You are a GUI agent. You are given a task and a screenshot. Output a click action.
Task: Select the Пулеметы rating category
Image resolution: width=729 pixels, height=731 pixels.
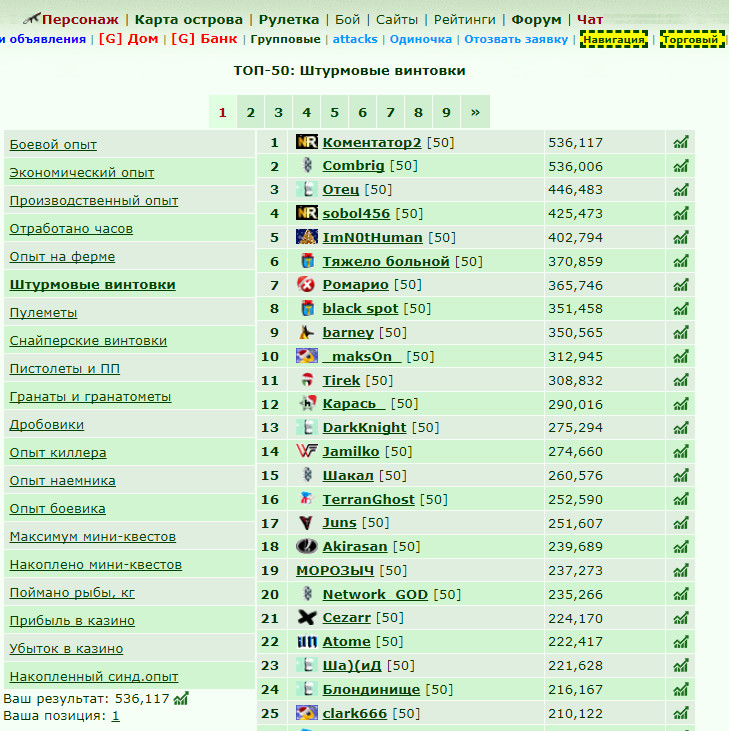[43, 312]
